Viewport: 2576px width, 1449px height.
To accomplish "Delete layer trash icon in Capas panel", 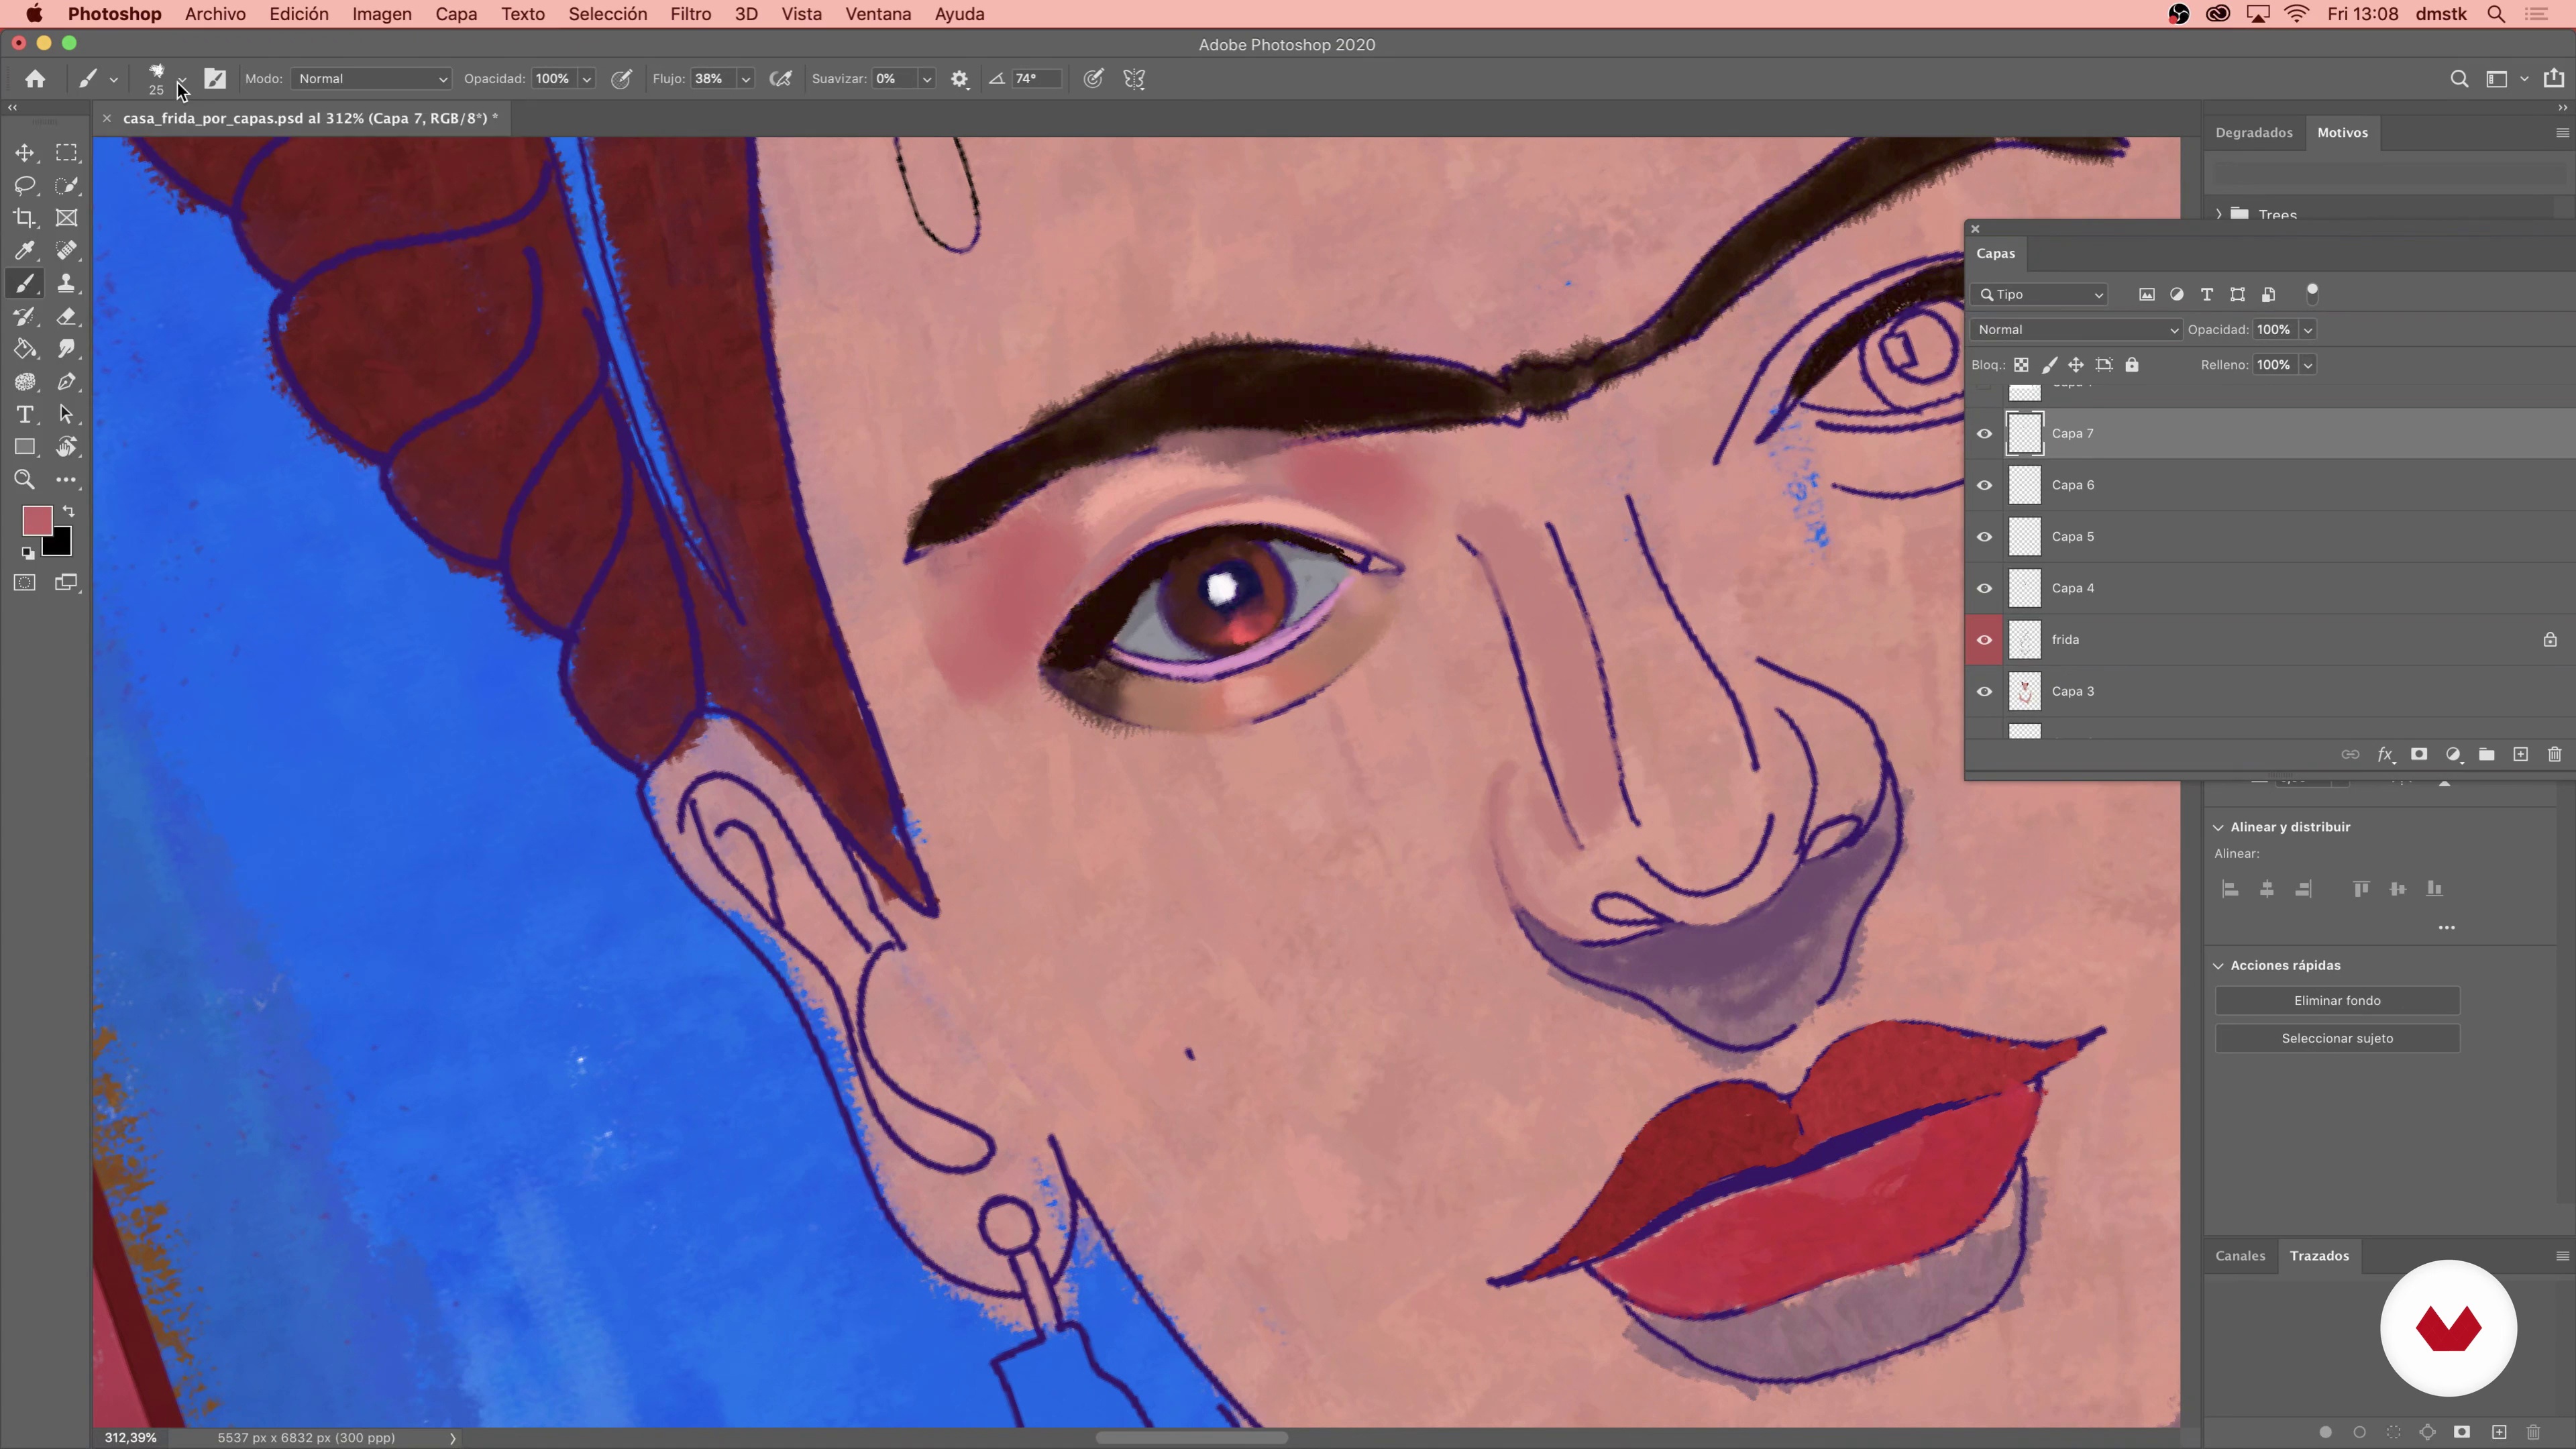I will [2555, 755].
